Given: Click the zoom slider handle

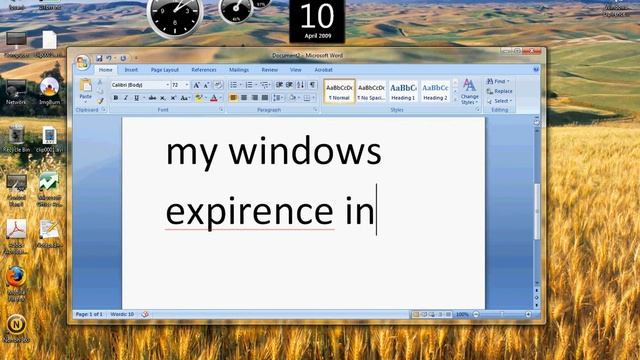Looking at the screenshot, I should tap(502, 315).
